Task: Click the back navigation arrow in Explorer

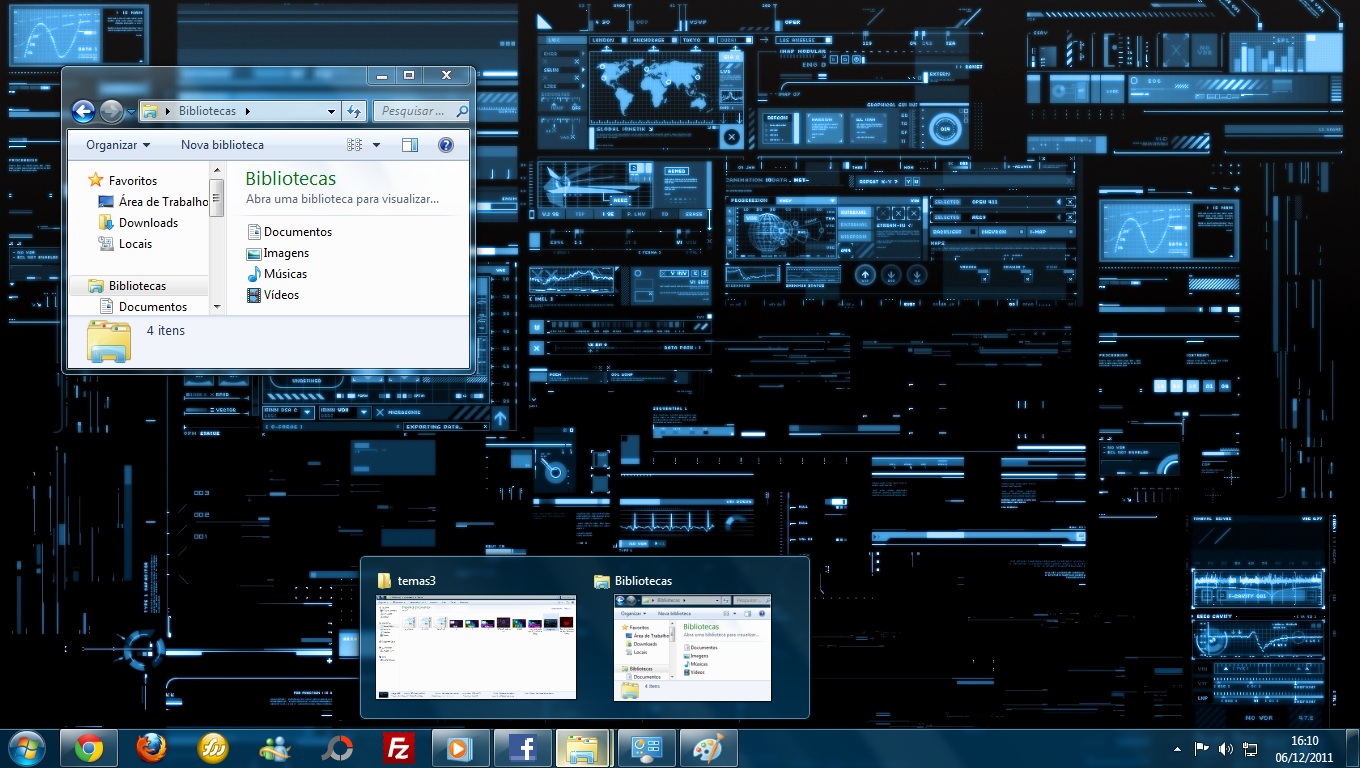Action: point(83,111)
